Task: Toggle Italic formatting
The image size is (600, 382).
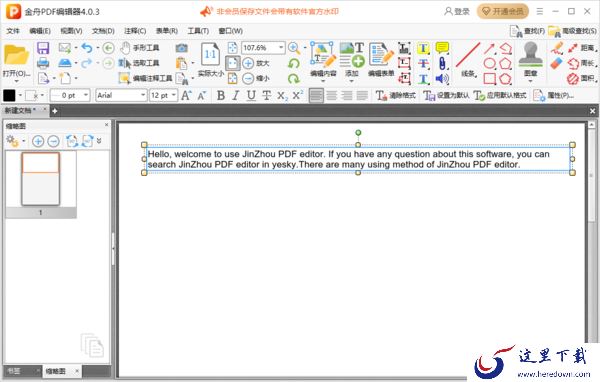Action: click(x=236, y=95)
